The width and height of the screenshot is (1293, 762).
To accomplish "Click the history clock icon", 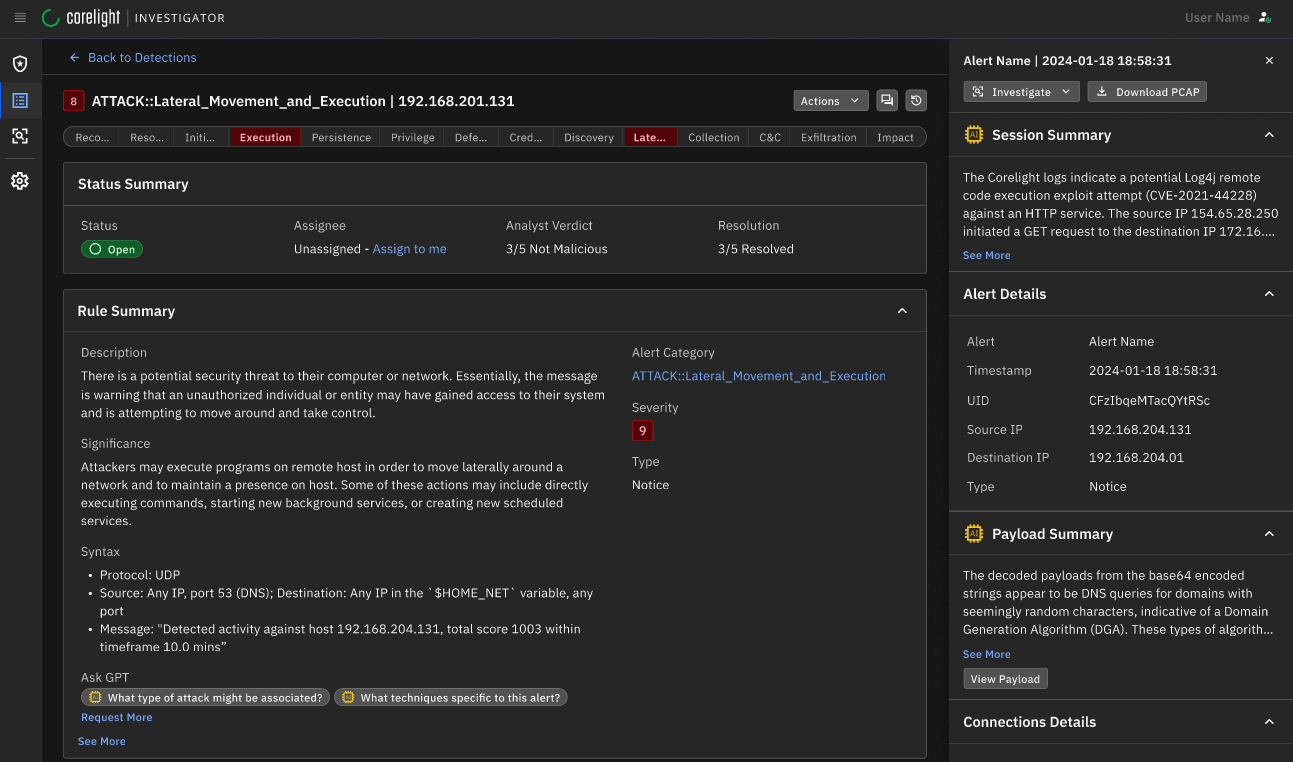I will click(916, 100).
